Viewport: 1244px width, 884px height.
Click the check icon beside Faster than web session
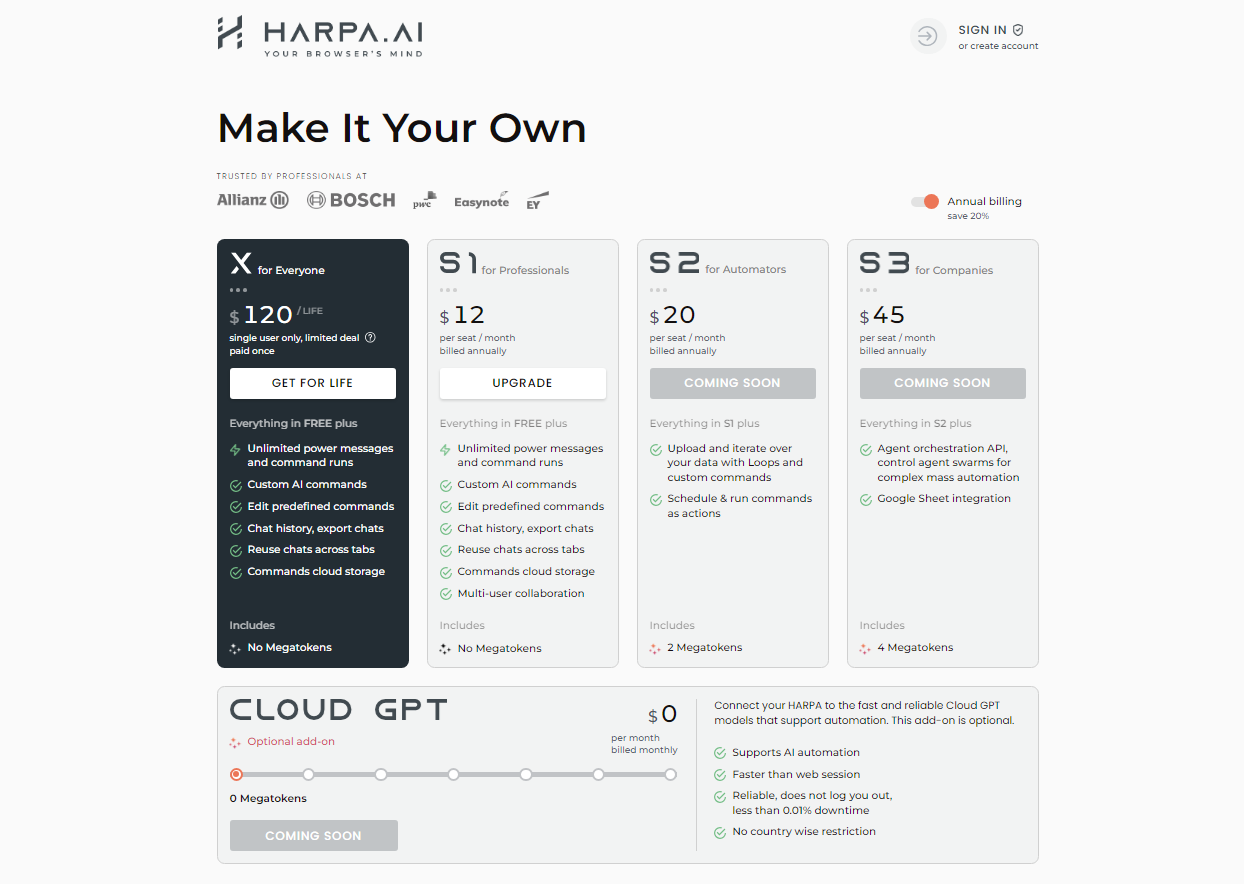720,775
